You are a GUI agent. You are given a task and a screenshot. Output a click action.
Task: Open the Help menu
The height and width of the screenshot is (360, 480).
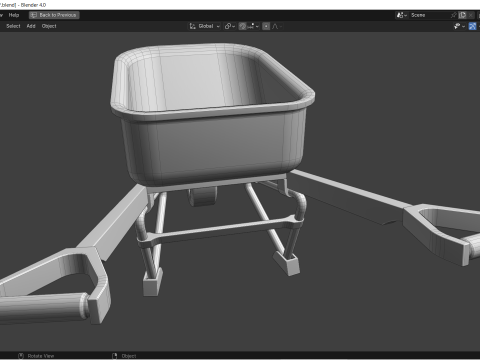pyautogui.click(x=14, y=15)
